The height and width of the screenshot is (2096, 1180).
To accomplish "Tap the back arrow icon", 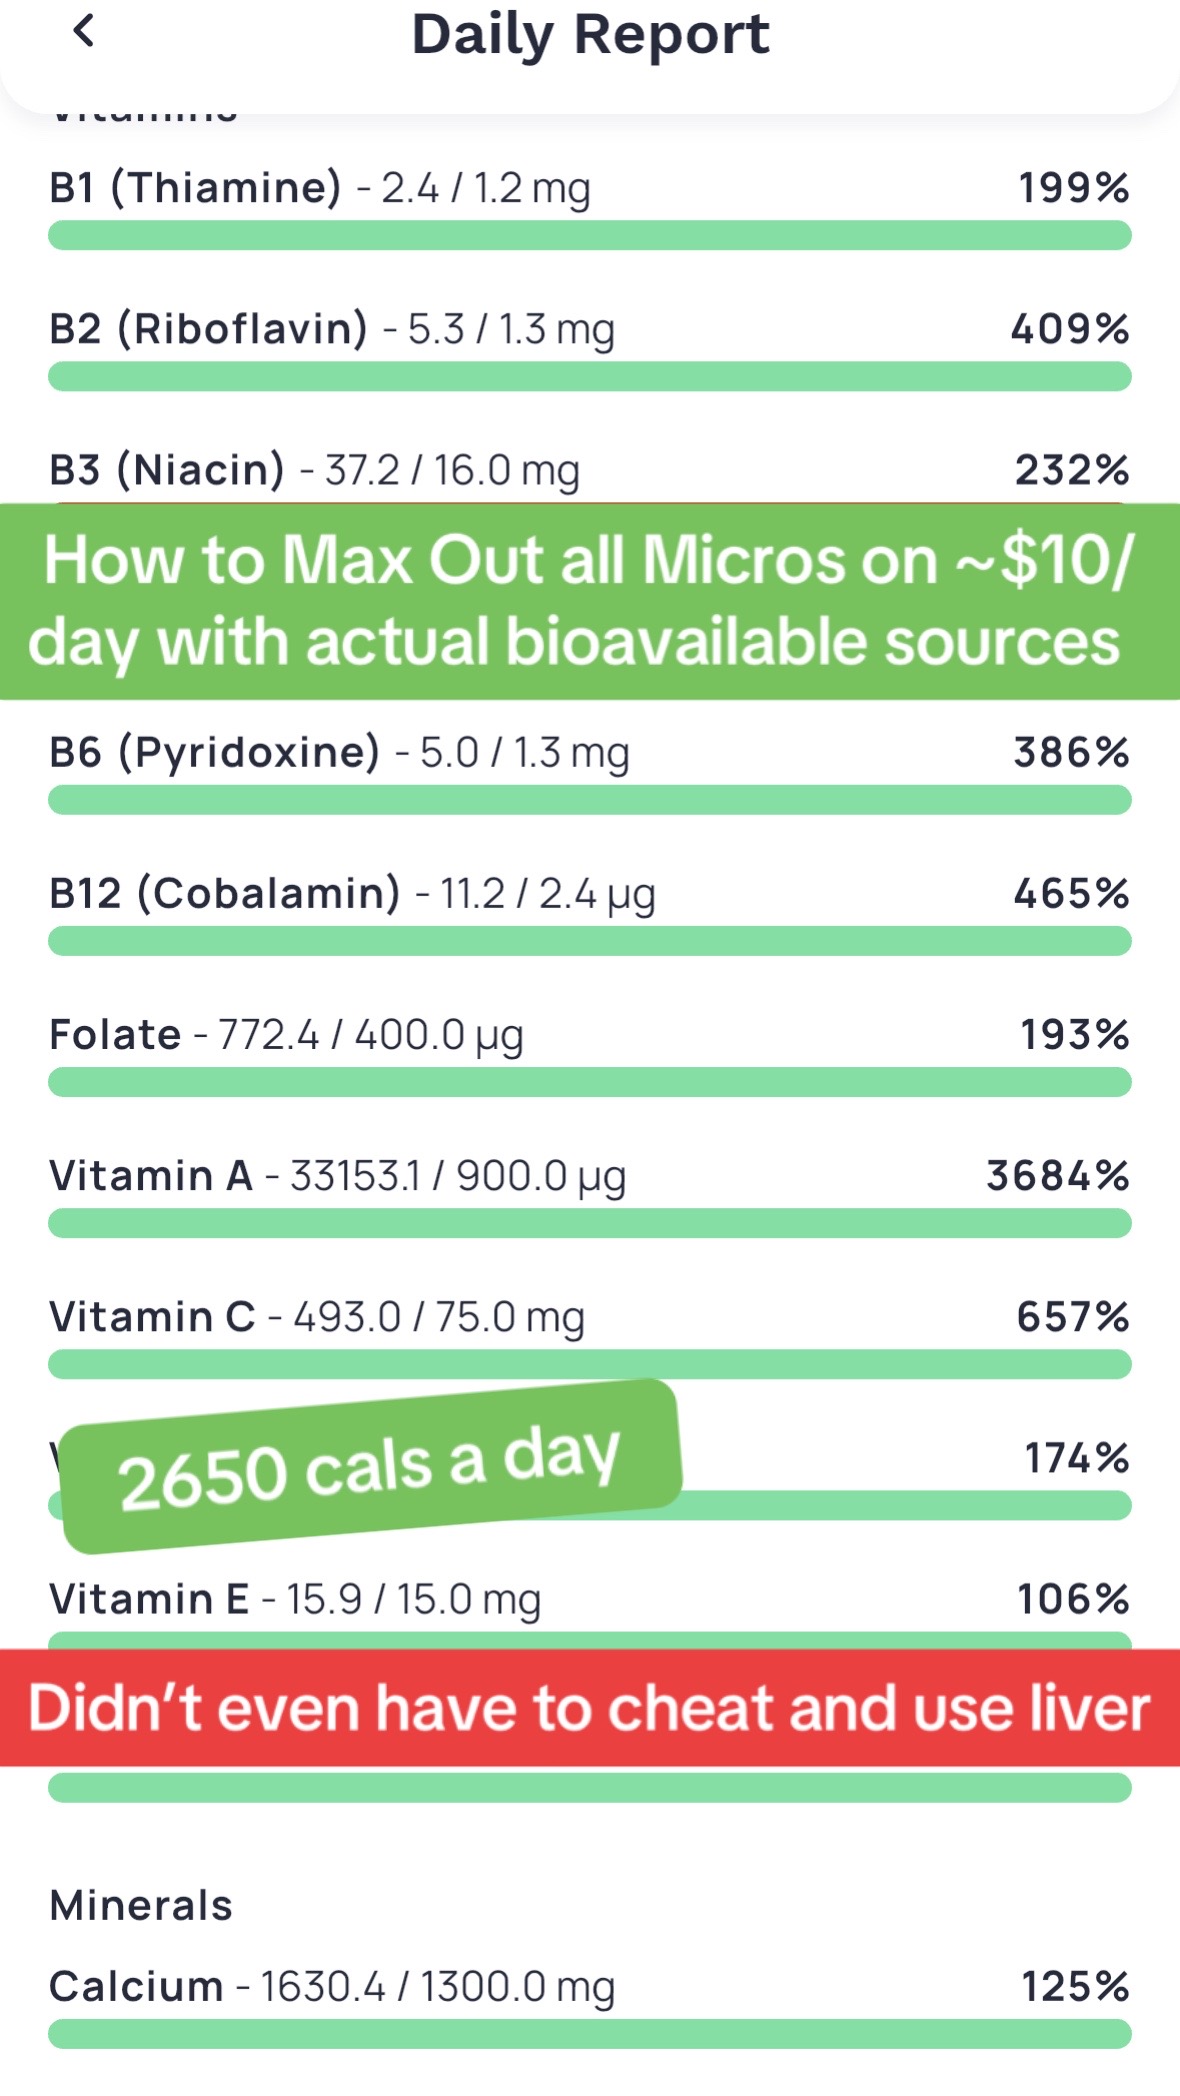I will click(x=84, y=31).
